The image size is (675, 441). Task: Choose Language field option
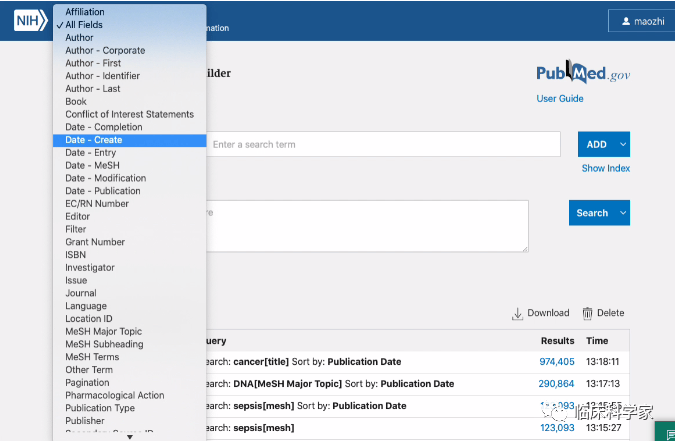130,306
